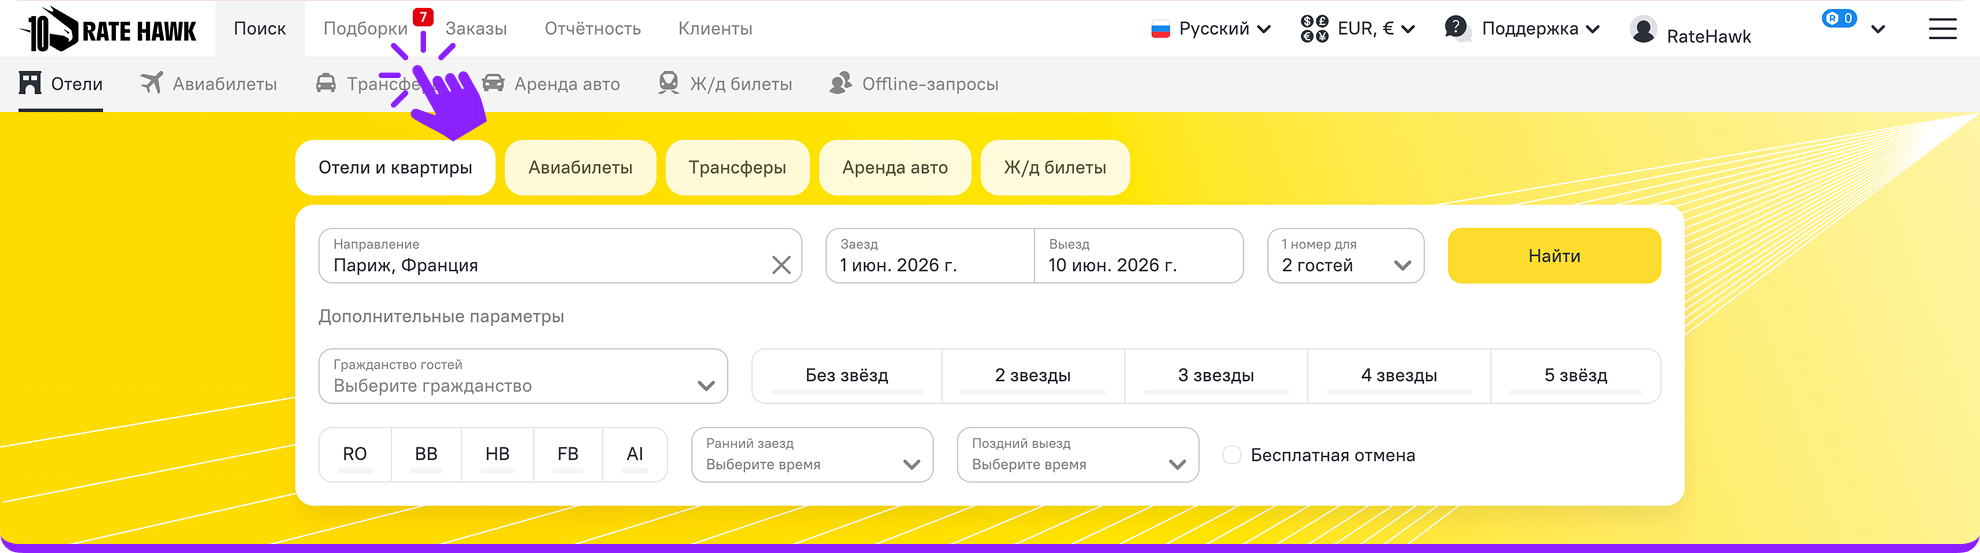Click the airplane icon for Авиабилеты
Screen dimensions: 1980x553
point(152,83)
